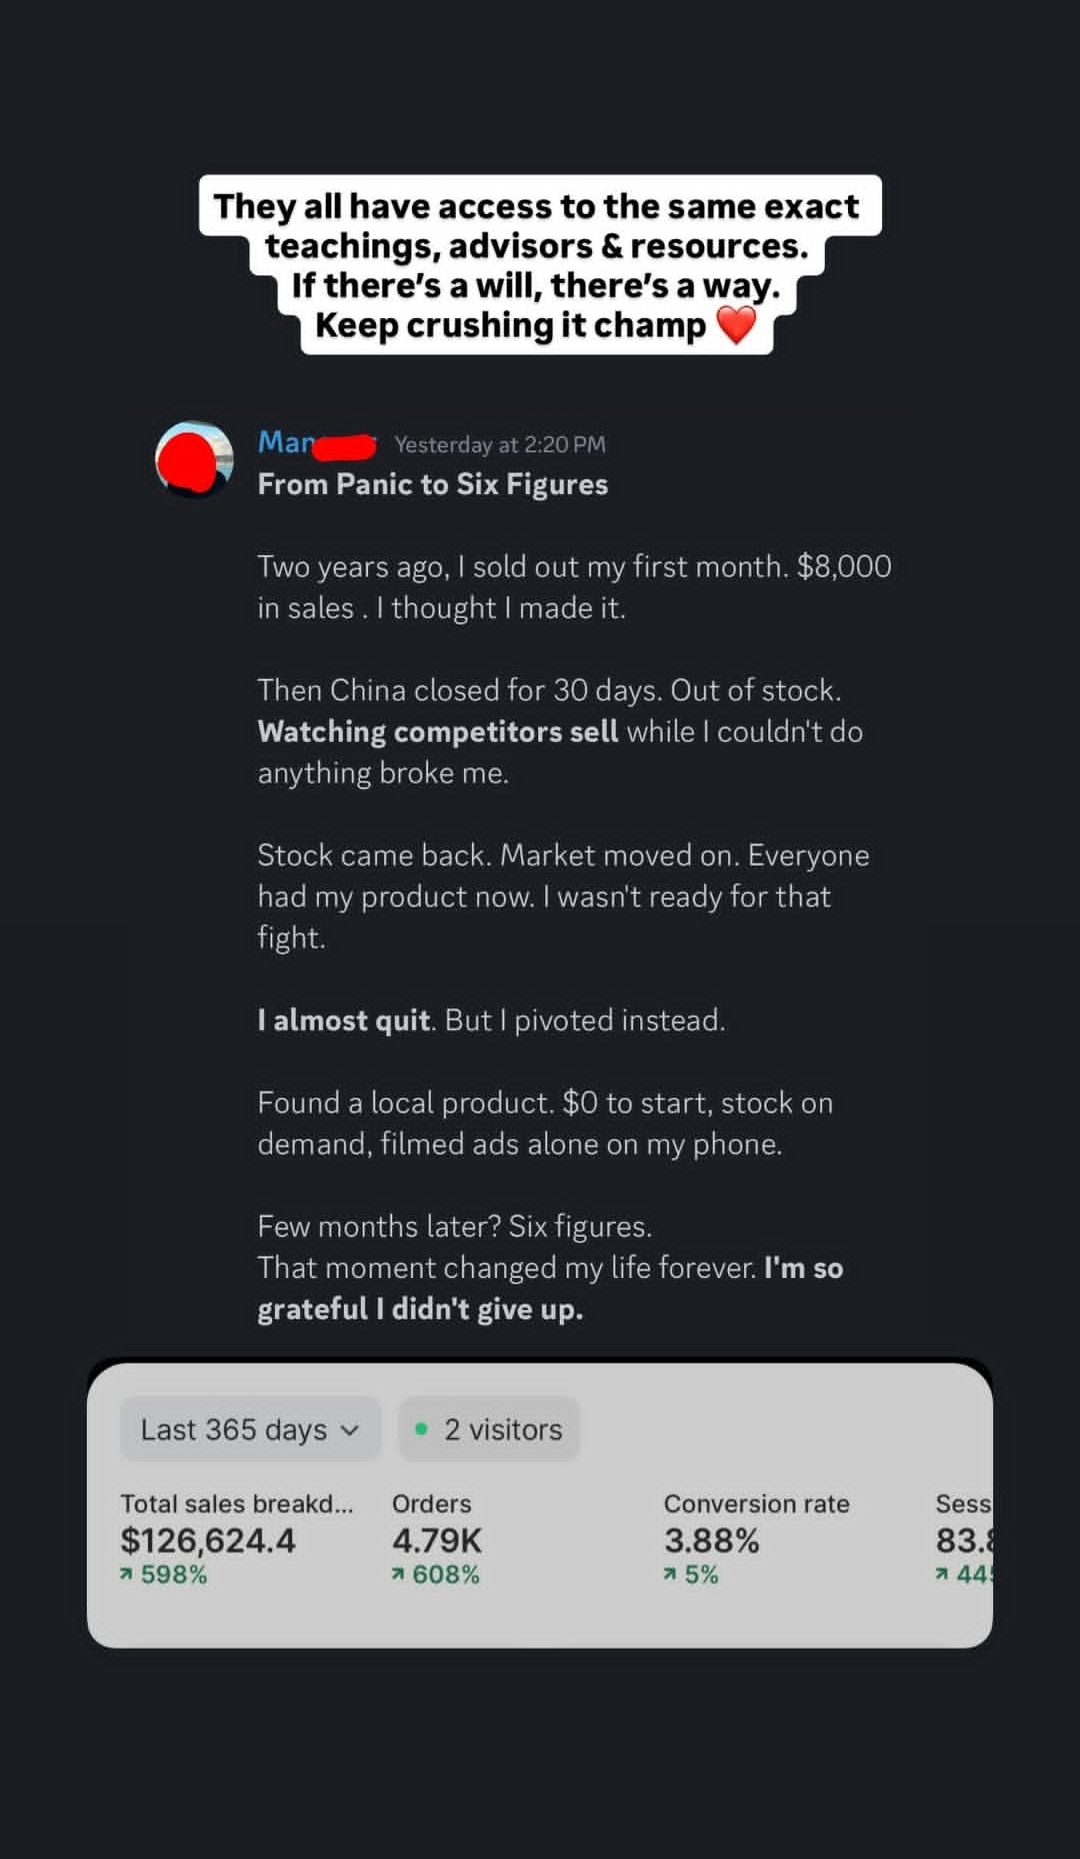Click the trend arrow under Sessions value
The width and height of the screenshot is (1080, 1859).
941,1575
